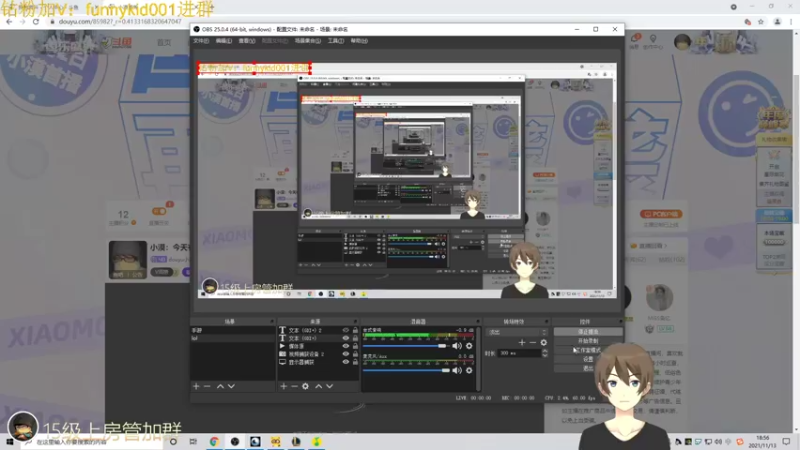Add a new scene with the plus icon
This screenshot has width=800, height=450.
pyautogui.click(x=196, y=386)
